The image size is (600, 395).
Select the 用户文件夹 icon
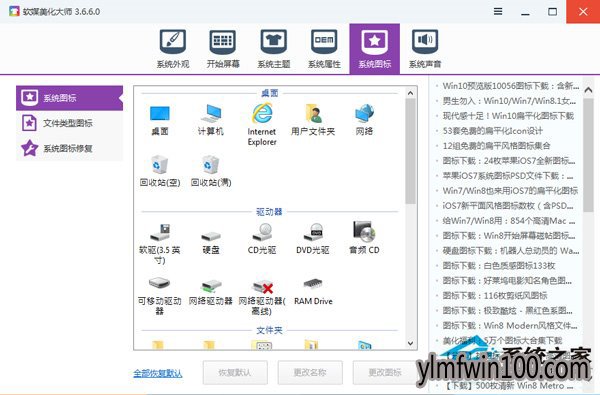tap(313, 119)
